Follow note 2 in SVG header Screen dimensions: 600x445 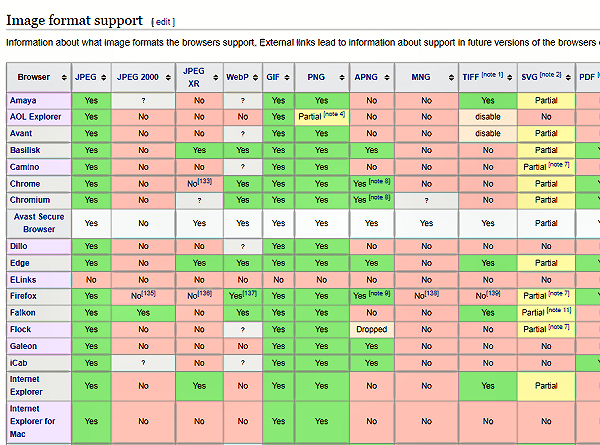click(550, 75)
